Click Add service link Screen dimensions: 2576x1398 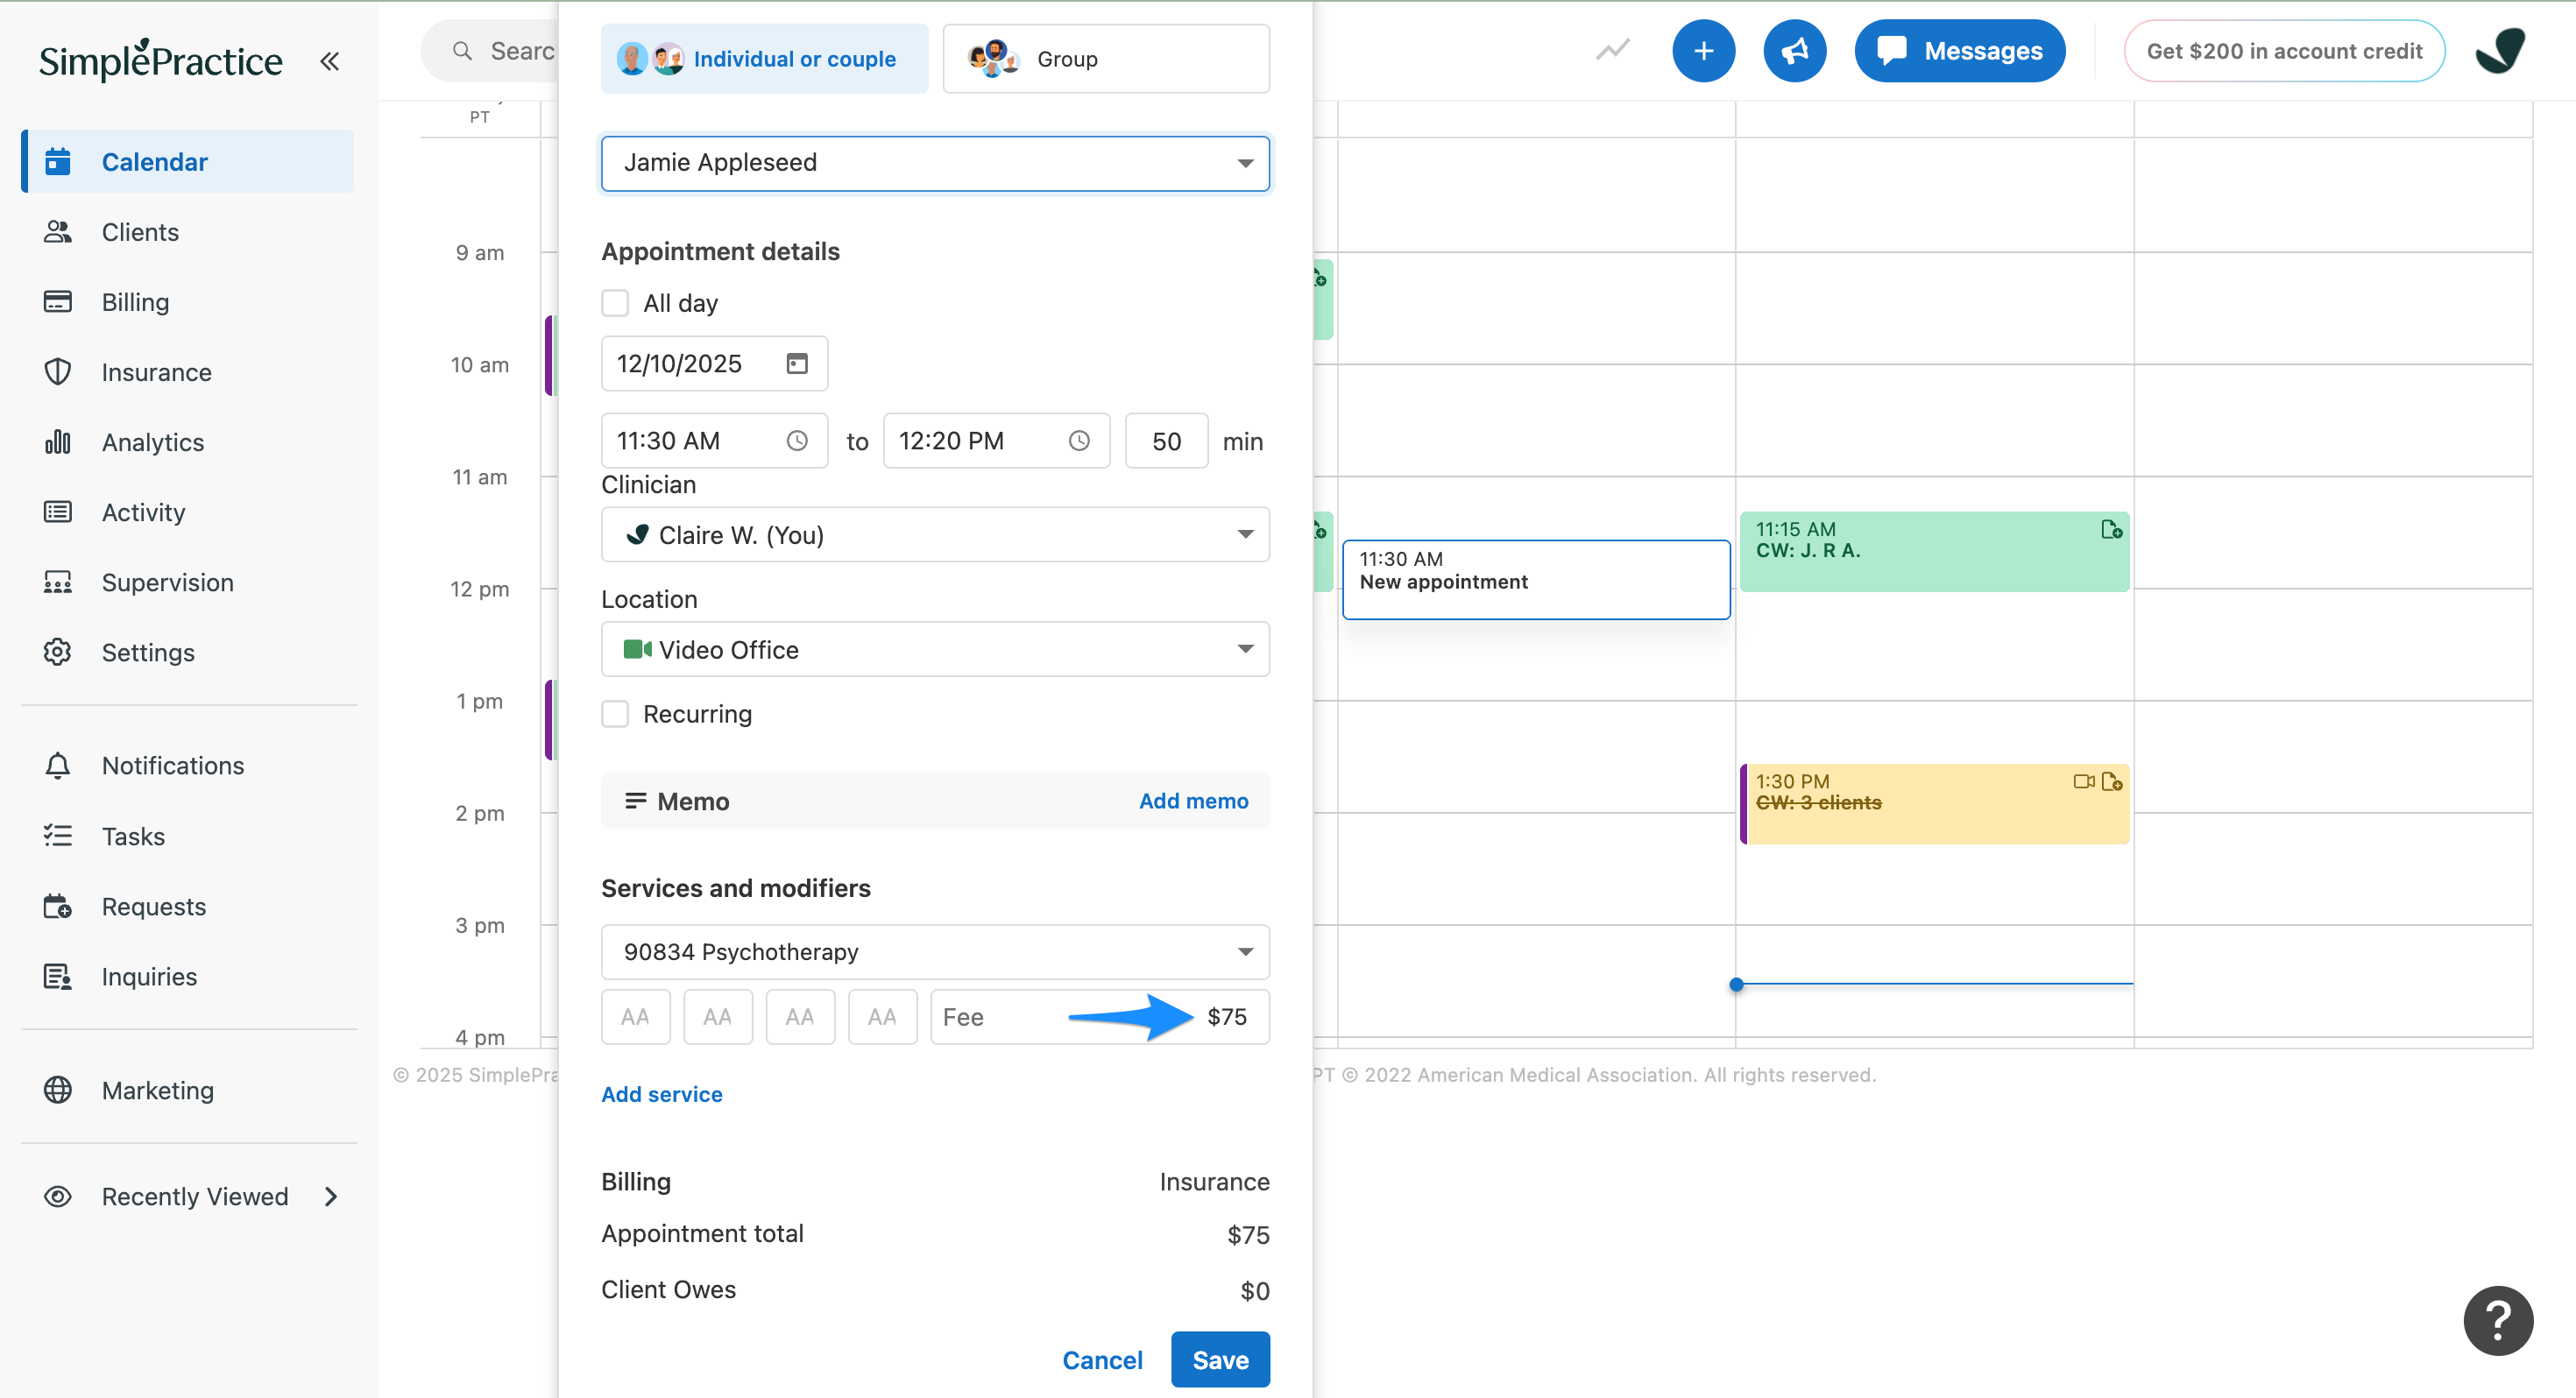[x=661, y=1094]
